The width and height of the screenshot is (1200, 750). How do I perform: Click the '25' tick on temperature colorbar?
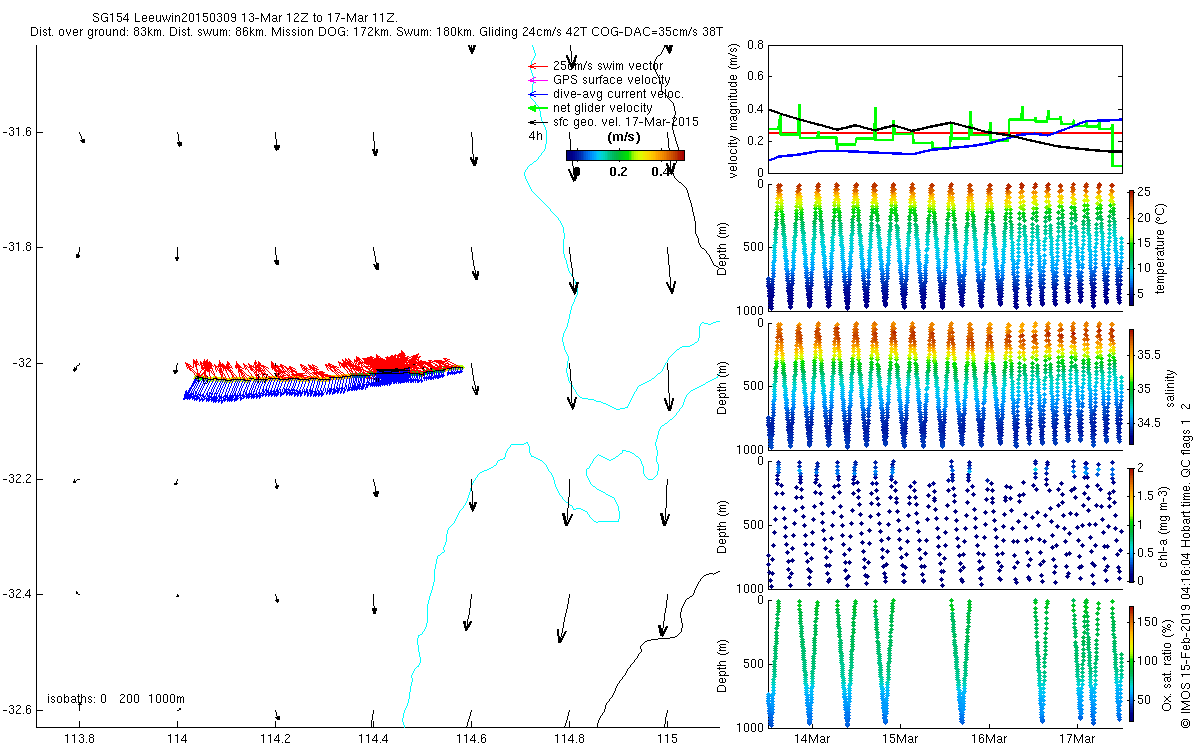pos(1144,192)
